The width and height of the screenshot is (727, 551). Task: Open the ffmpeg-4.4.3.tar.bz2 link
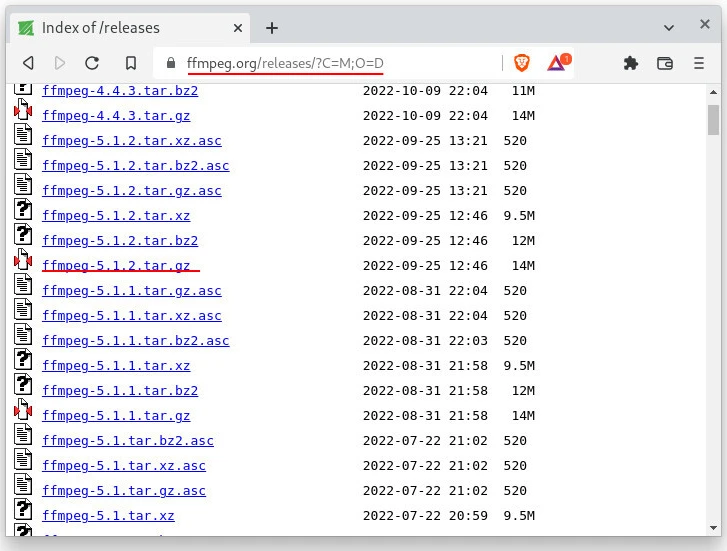pyautogui.click(x=120, y=90)
